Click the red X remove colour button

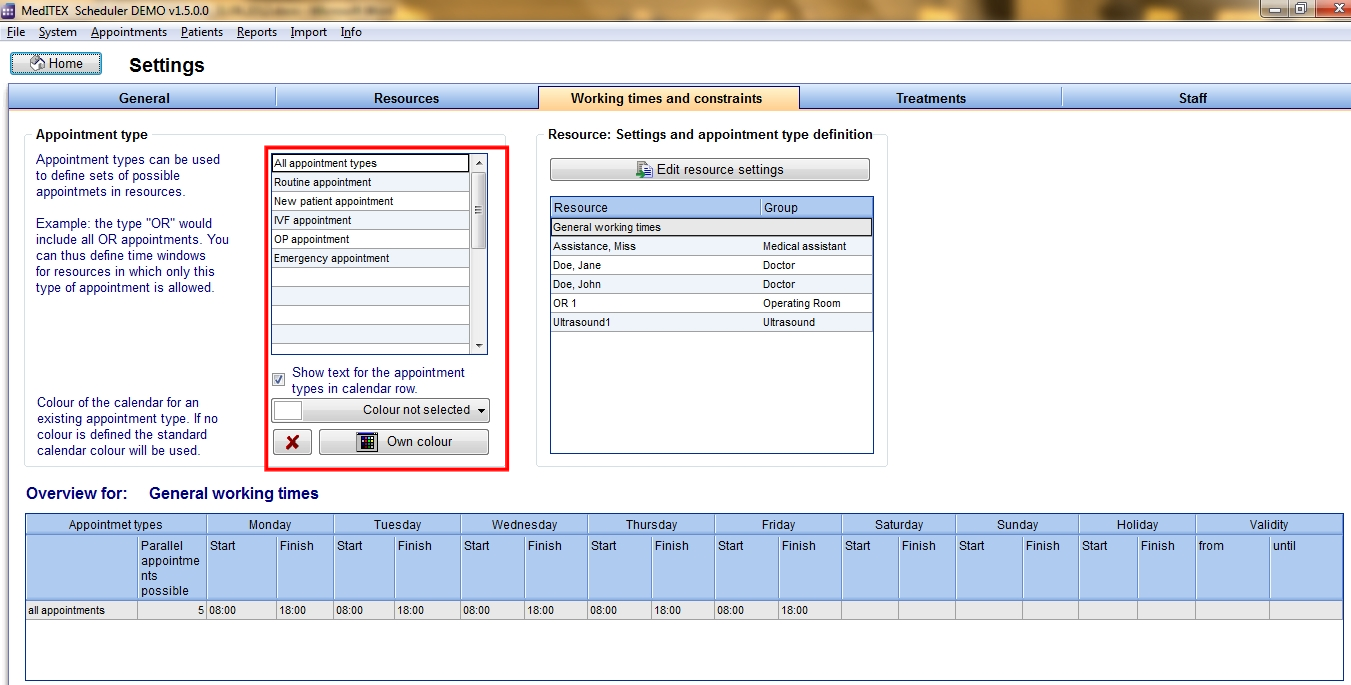pyautogui.click(x=292, y=442)
